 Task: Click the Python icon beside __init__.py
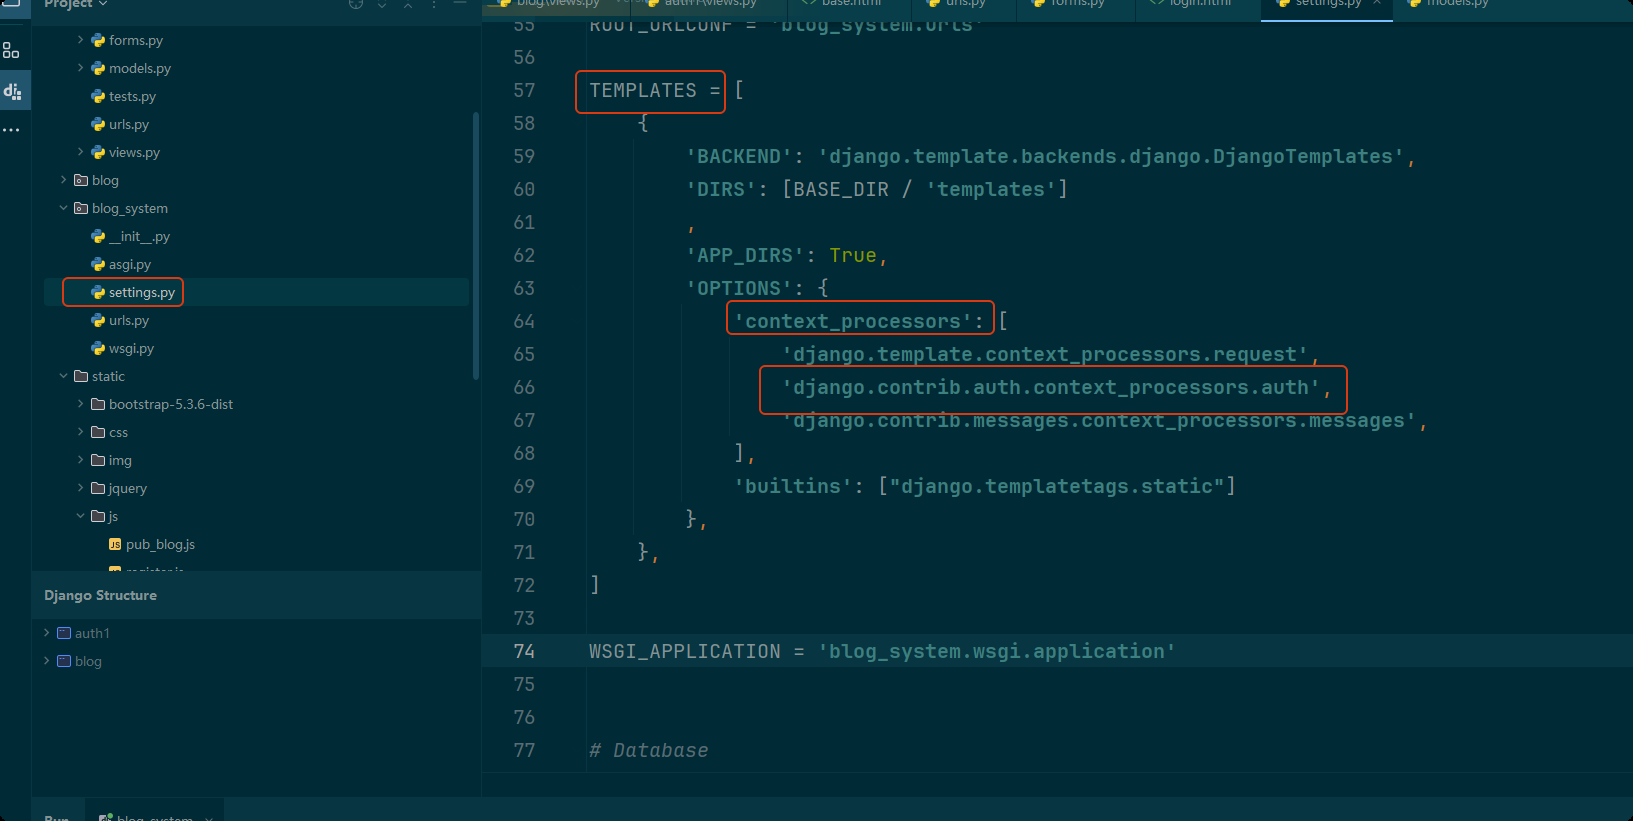pos(98,236)
